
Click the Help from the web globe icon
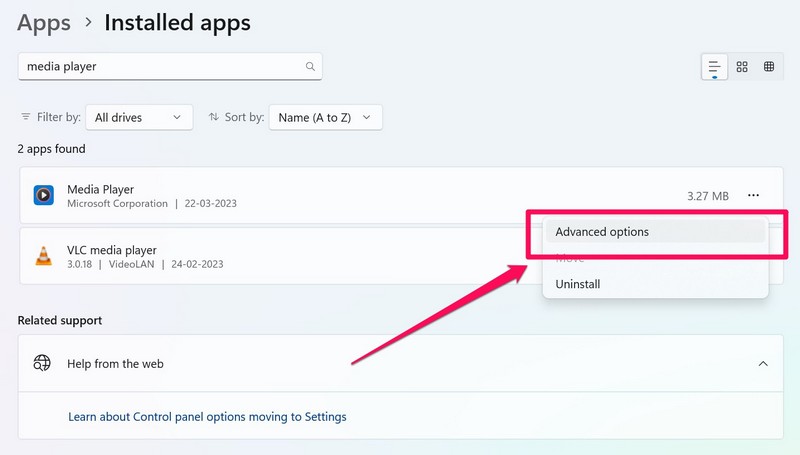42,363
